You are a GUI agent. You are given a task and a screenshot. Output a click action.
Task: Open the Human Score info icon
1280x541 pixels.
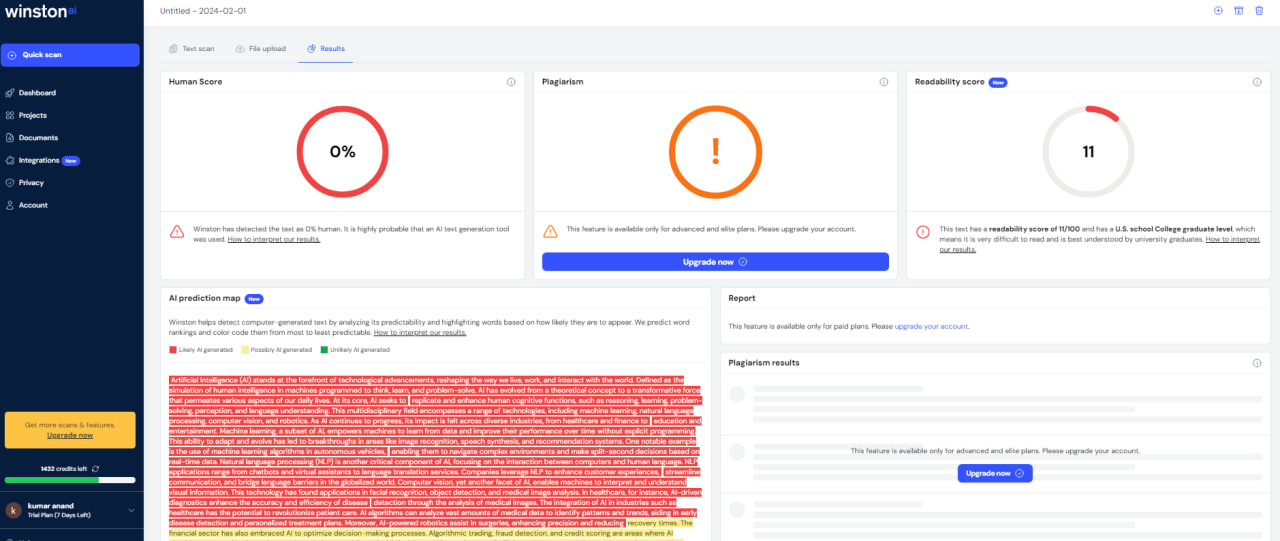[x=511, y=82]
